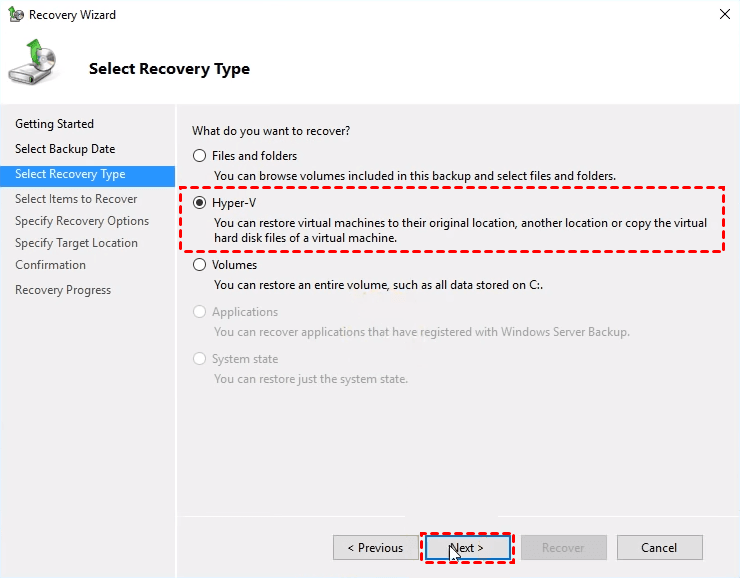This screenshot has height=578, width=740.
Task: Choose the Hyper-V recovery type
Action: tap(200, 203)
